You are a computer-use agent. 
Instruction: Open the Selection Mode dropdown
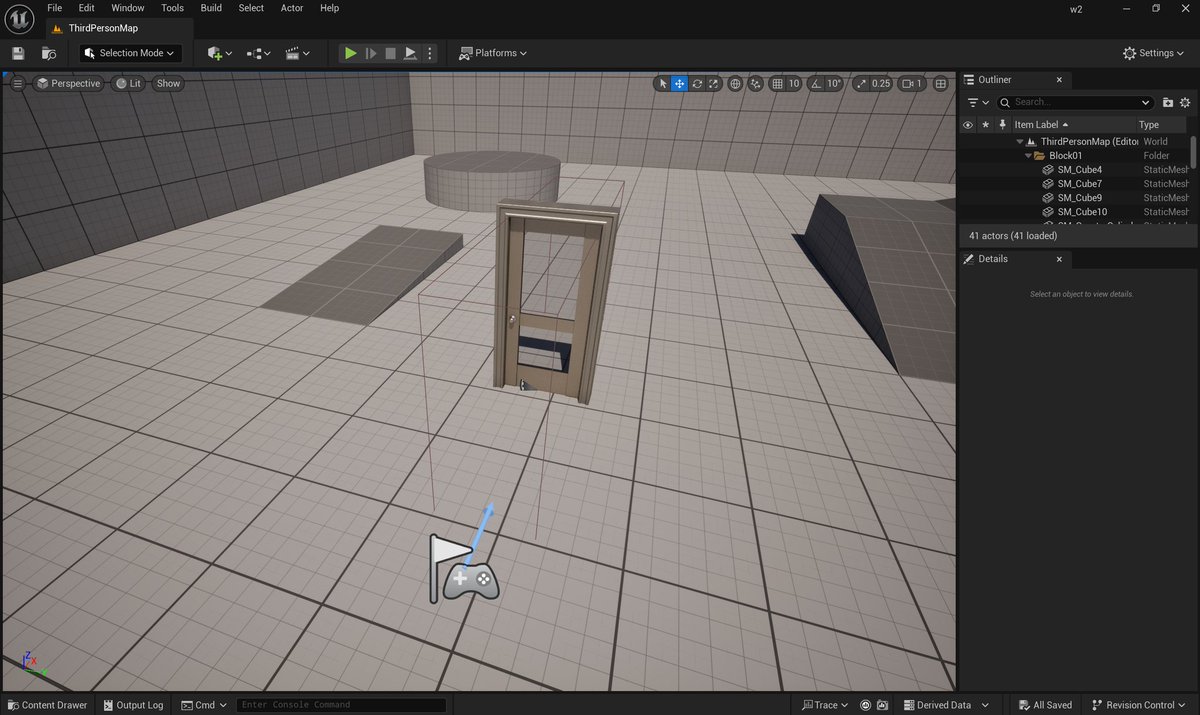[x=129, y=53]
